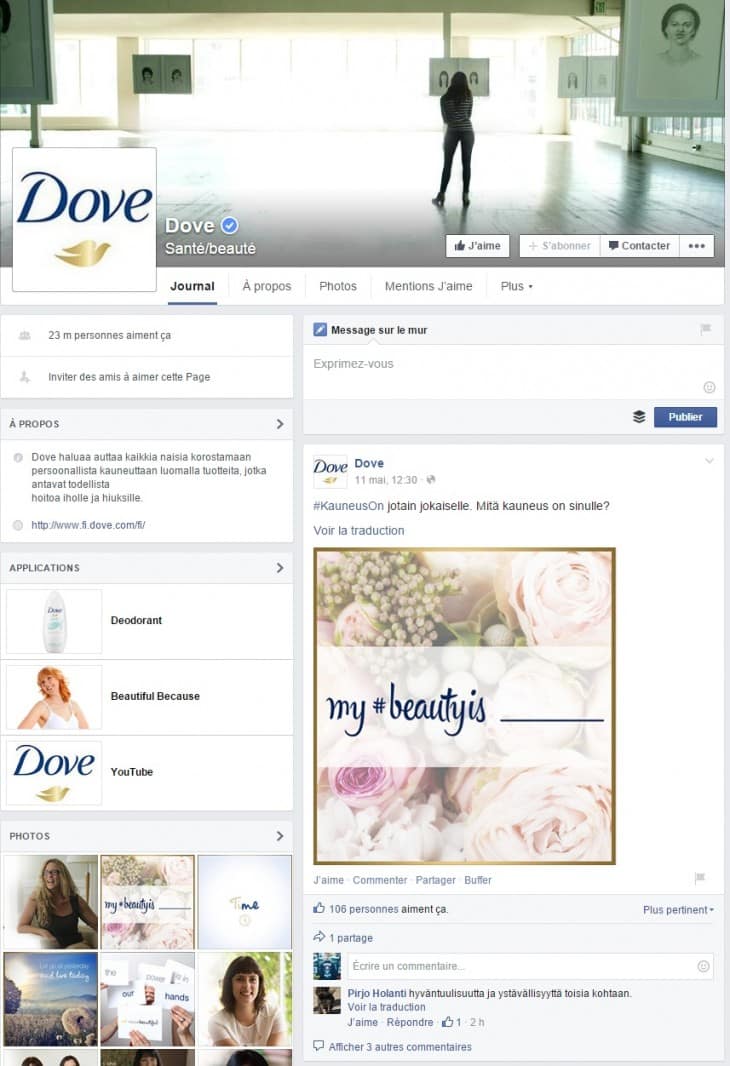Open the large 'my #beautyis' post image

tap(464, 706)
